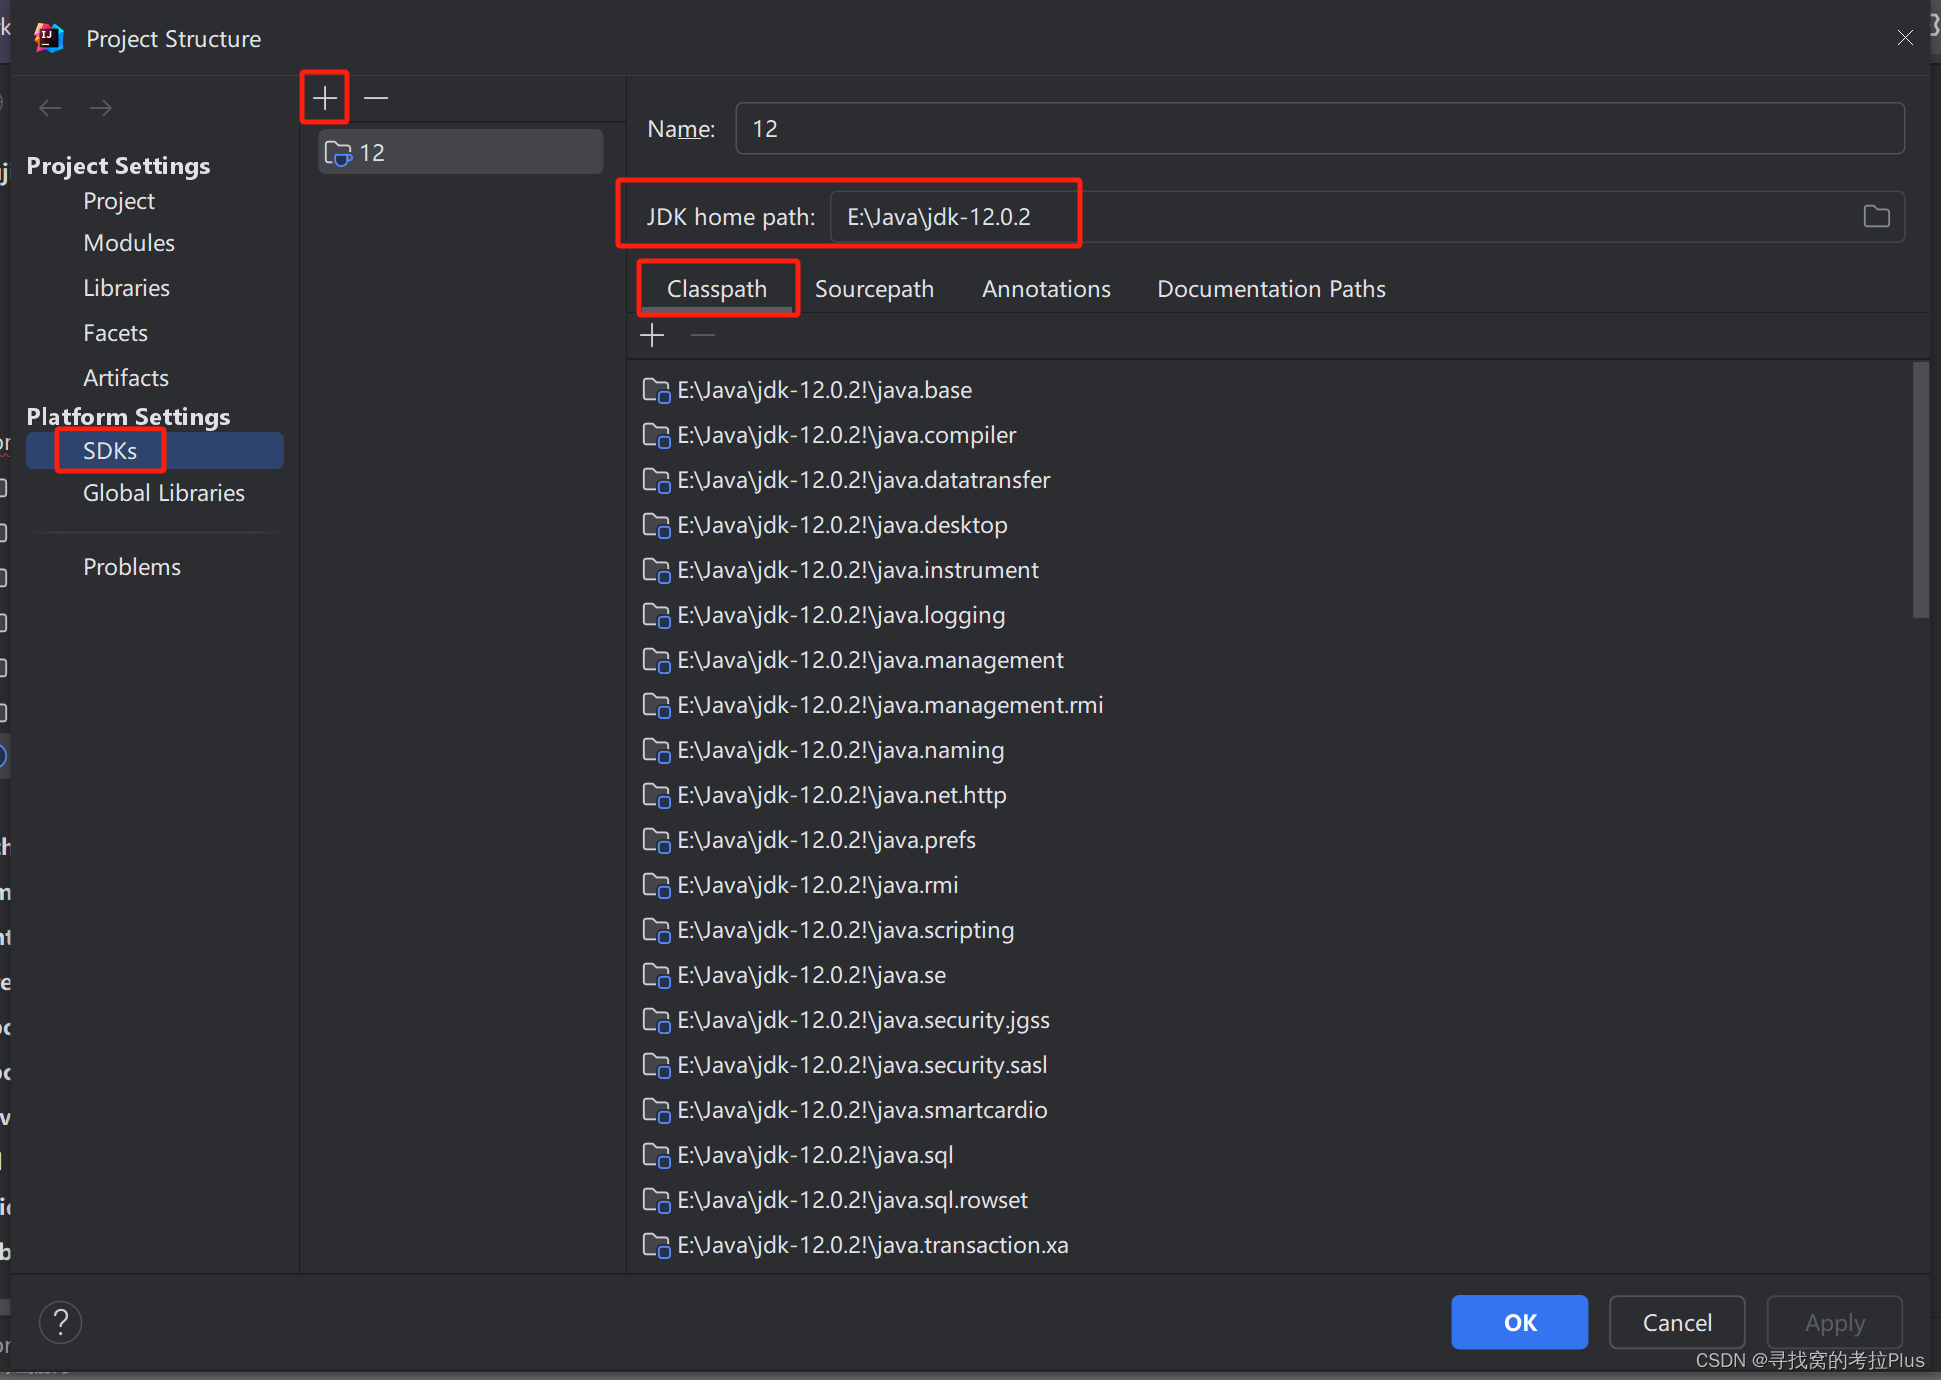1941x1380 pixels.
Task: Select the java.datatransfer classpath row
Action: pos(1270,480)
